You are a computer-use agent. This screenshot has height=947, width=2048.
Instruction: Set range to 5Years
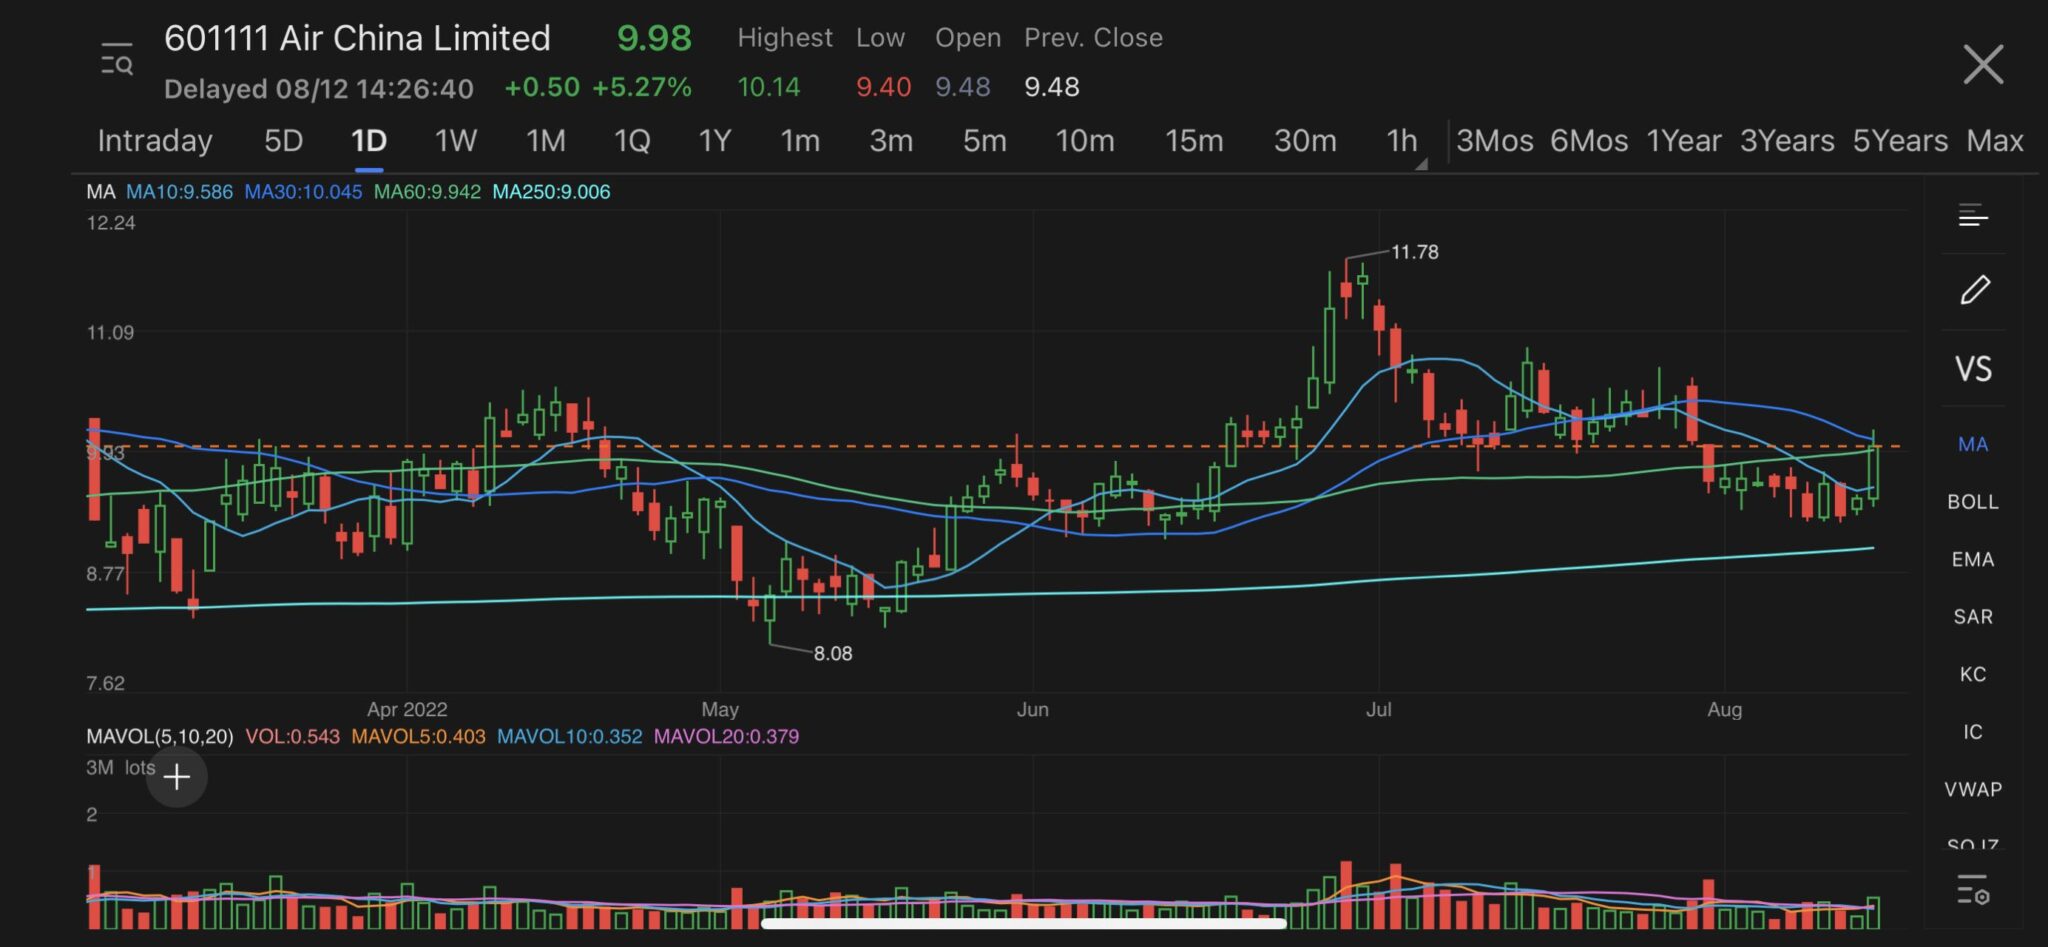(1900, 141)
